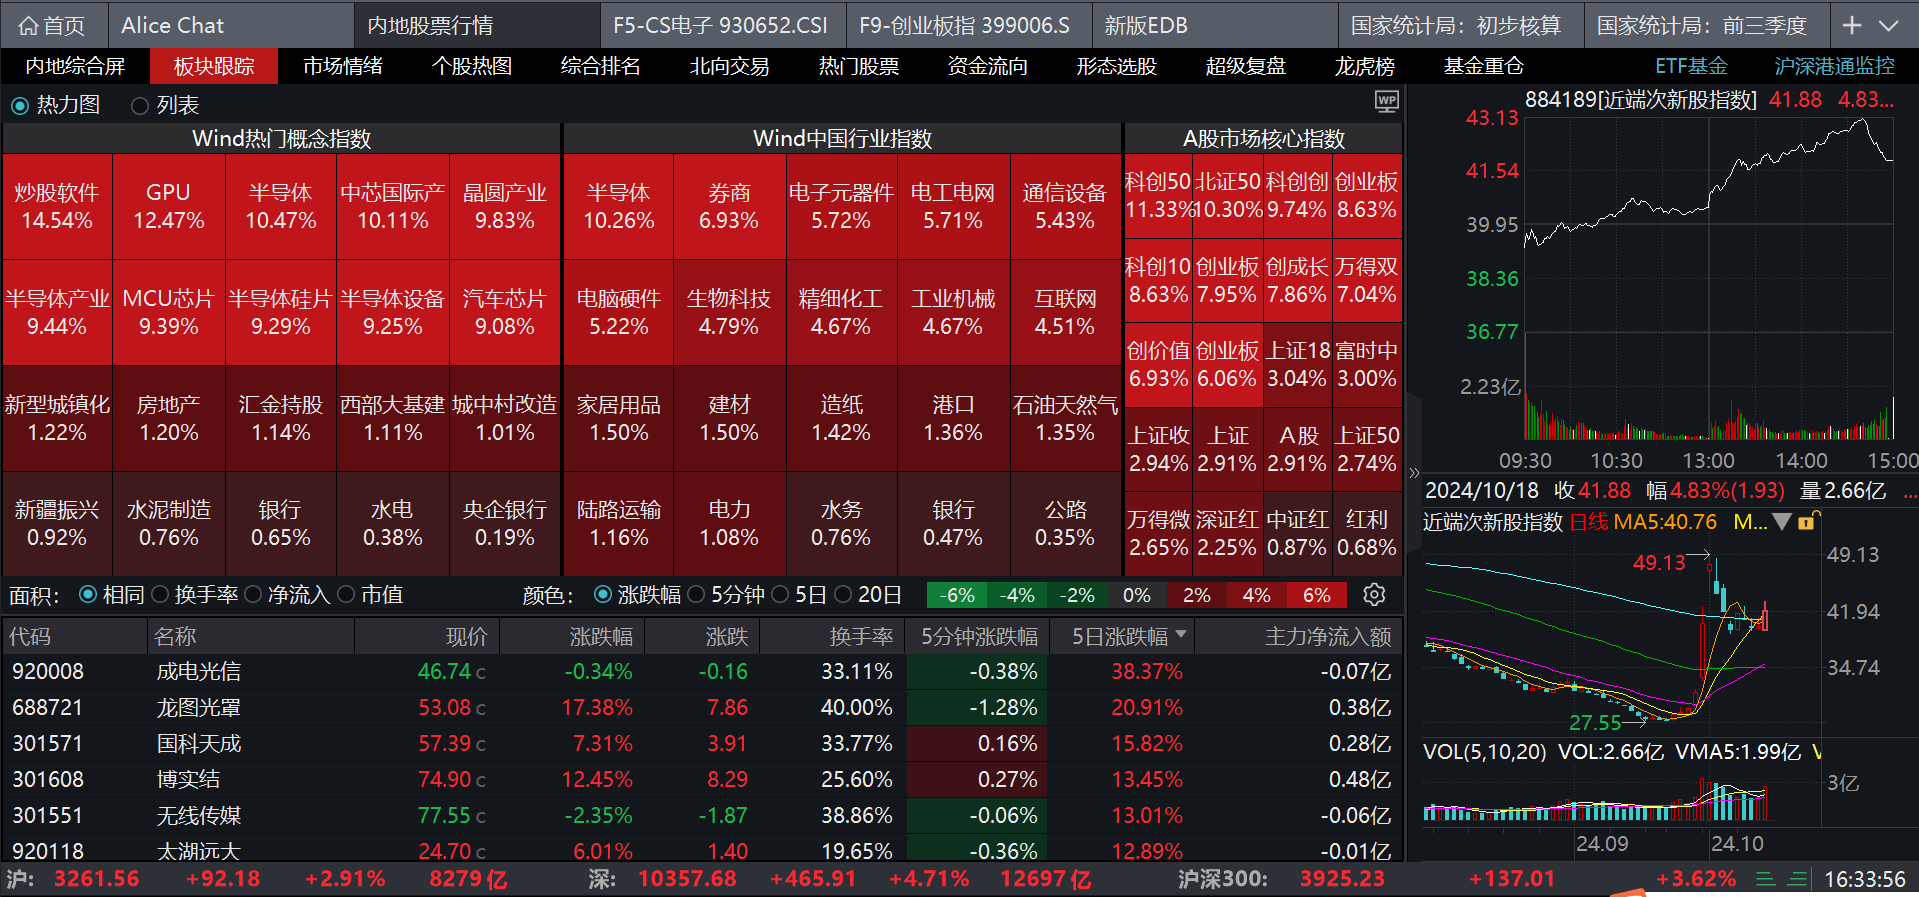Click the 炒股软件 heatmap tile
The width and height of the screenshot is (1919, 897).
pos(57,206)
